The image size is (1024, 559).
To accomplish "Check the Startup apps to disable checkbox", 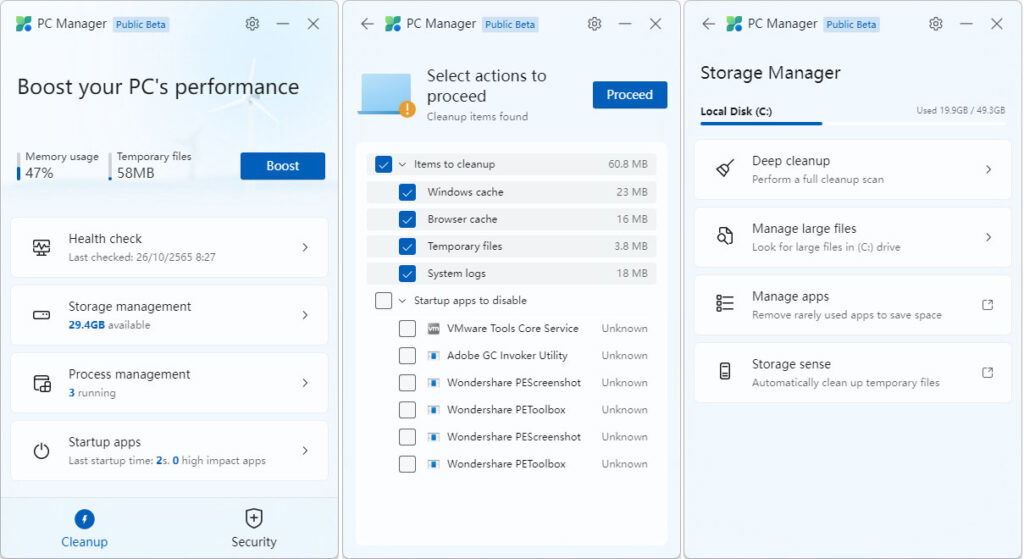I will pos(383,300).
